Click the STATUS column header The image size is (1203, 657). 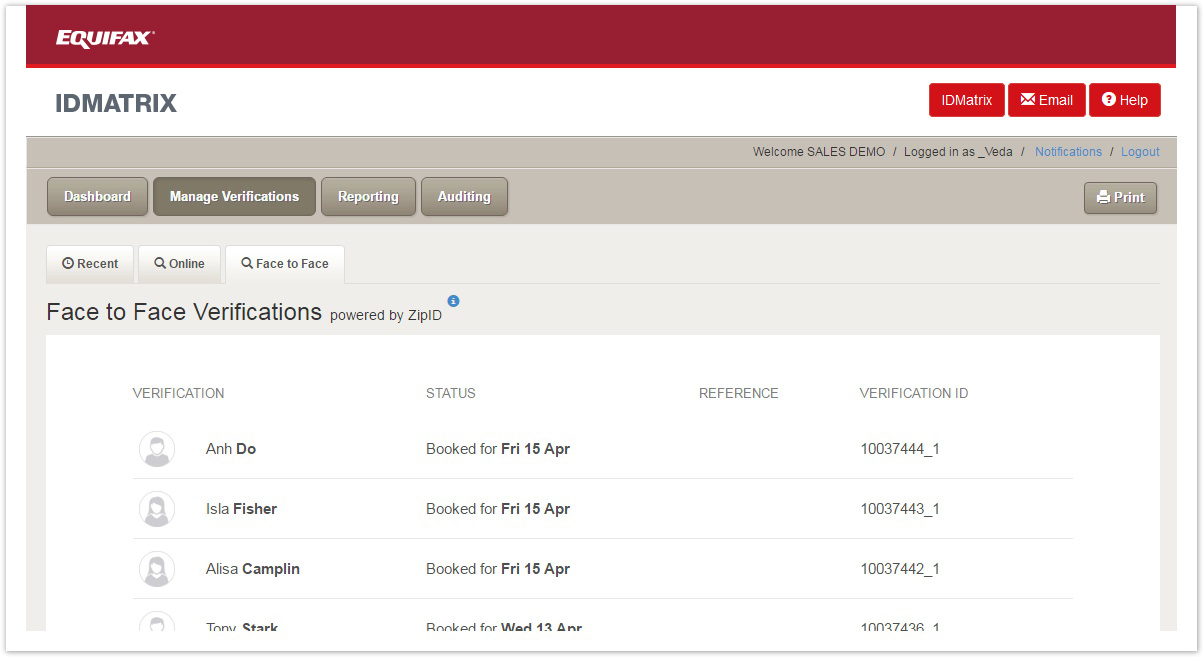(451, 393)
